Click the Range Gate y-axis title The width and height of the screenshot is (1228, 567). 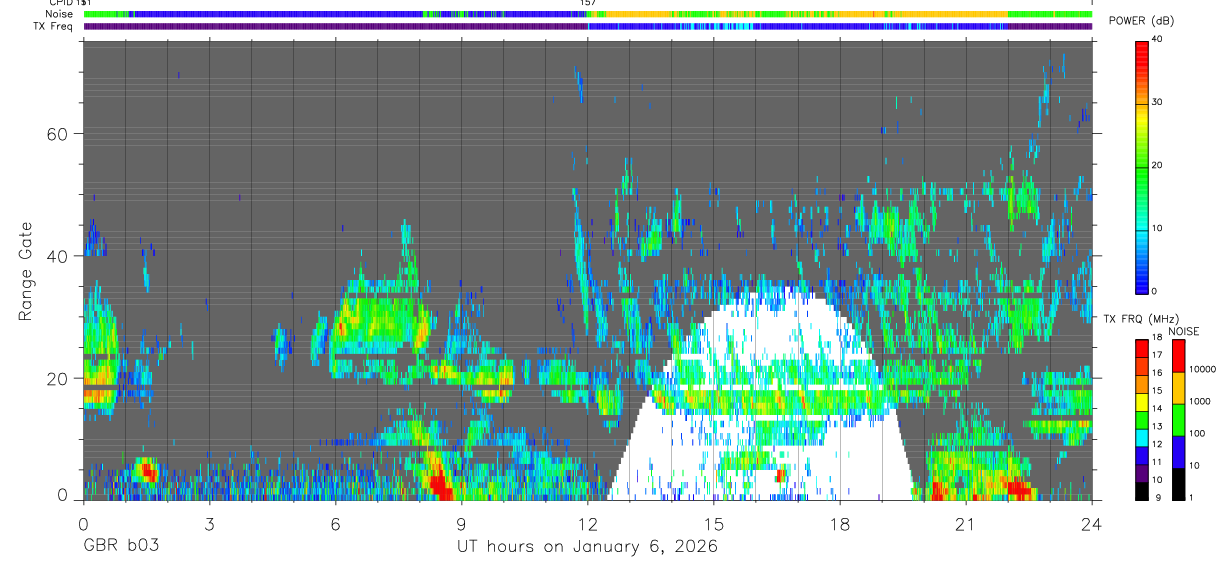[x=25, y=271]
